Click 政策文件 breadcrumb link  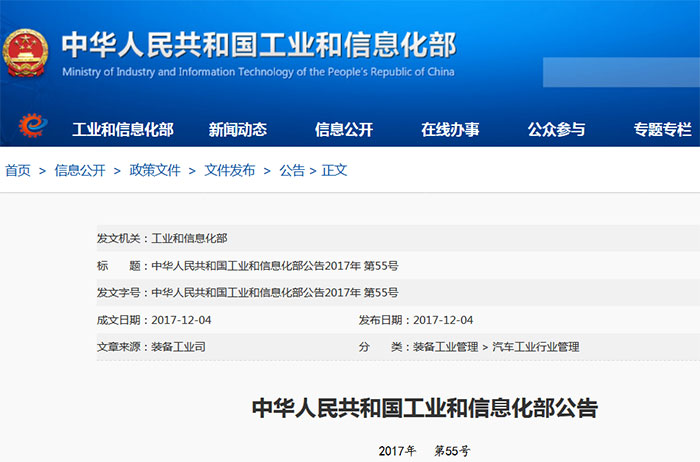pyautogui.click(x=155, y=170)
